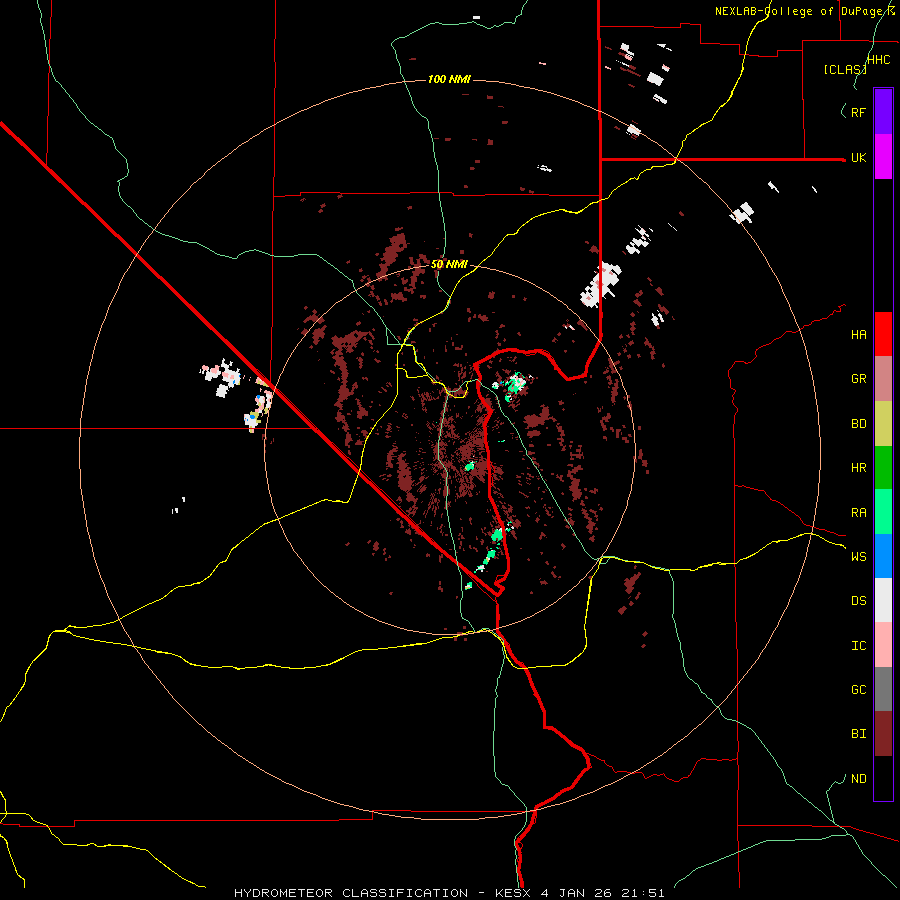
Task: Click the HA red legend swatch
Action: point(883,334)
